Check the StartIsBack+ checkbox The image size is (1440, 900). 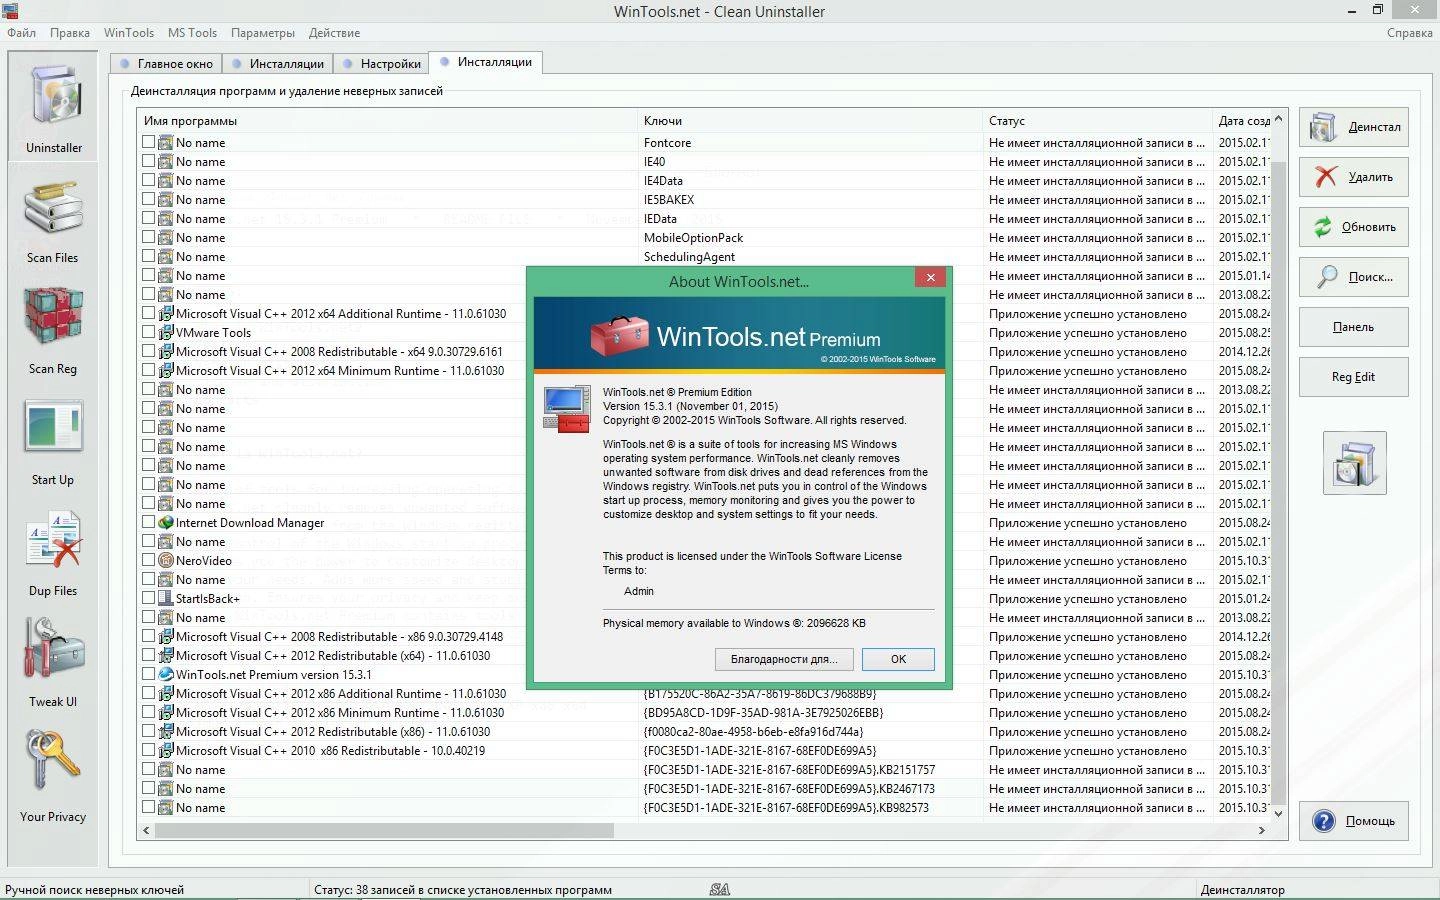148,598
